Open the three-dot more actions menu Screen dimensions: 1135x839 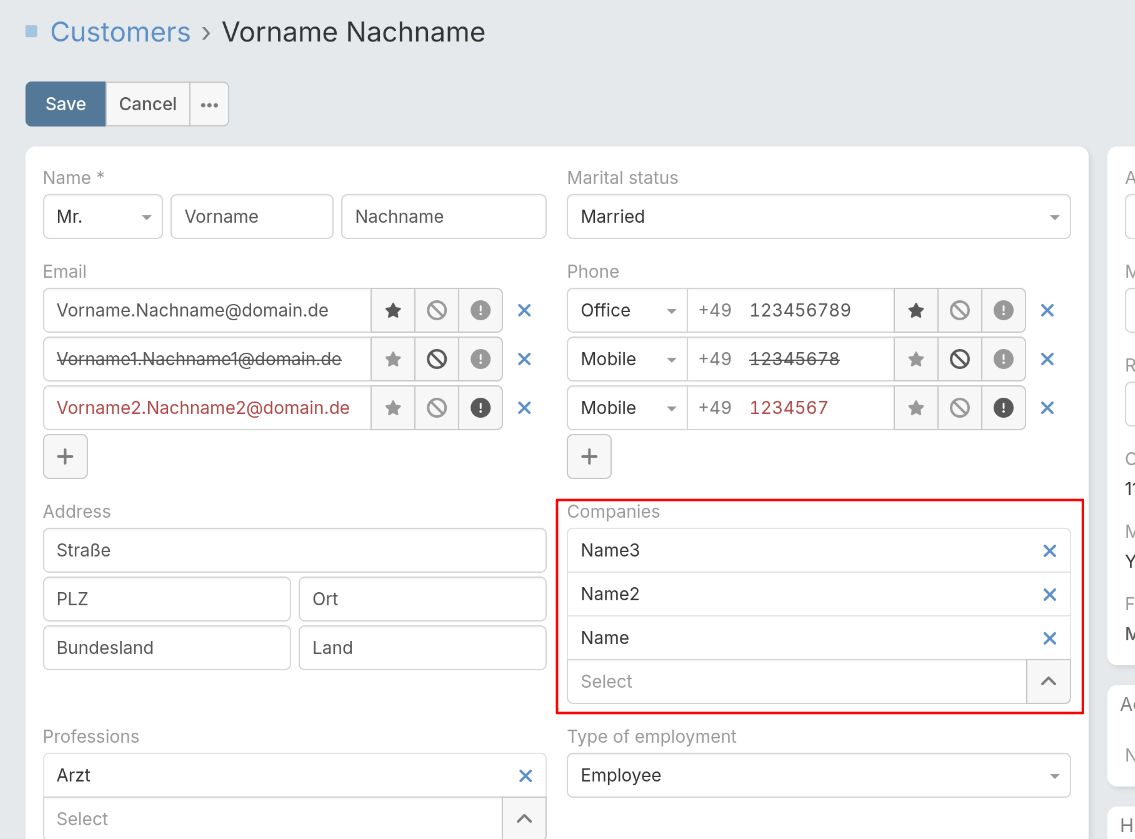tap(209, 104)
